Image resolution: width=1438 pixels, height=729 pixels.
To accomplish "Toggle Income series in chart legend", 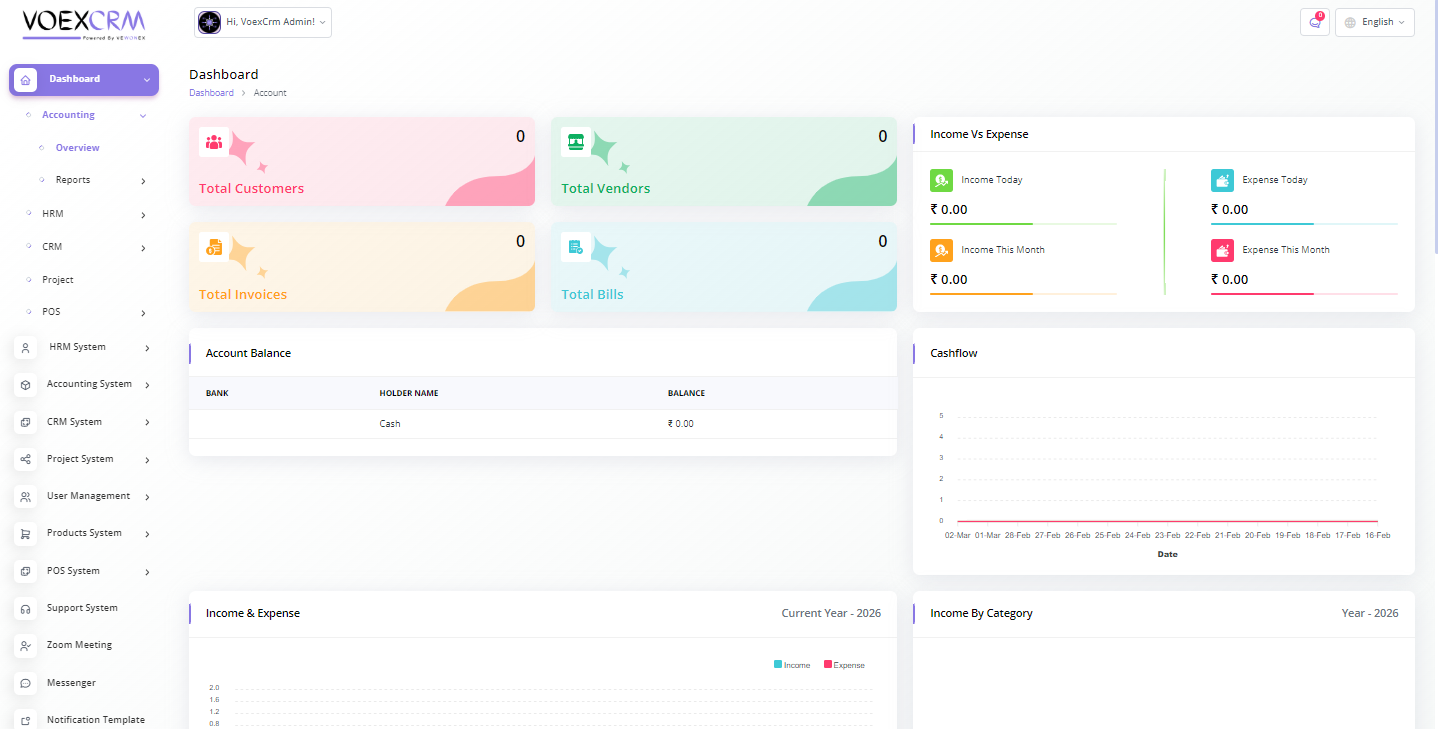I will (792, 665).
